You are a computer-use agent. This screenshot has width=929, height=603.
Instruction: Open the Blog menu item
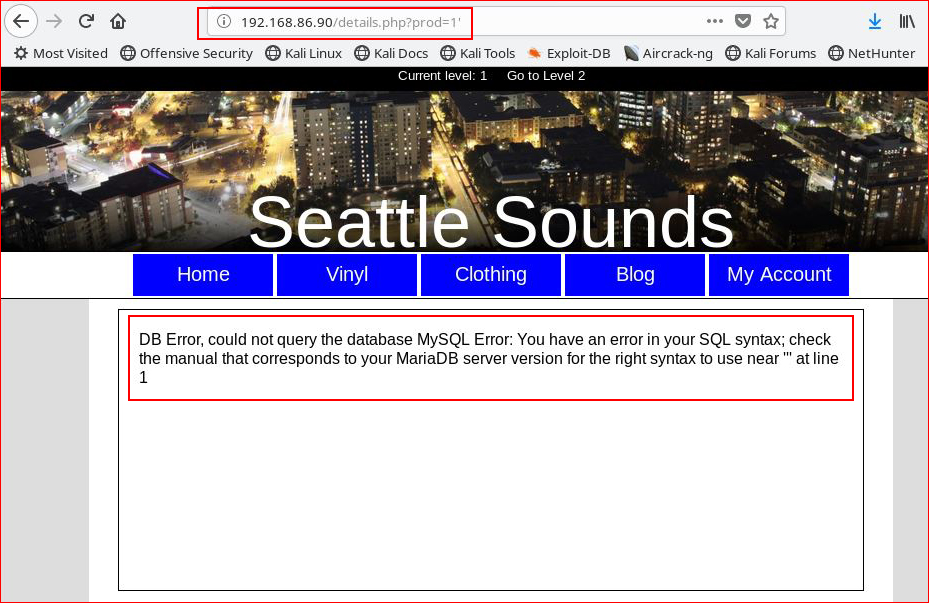[635, 275]
